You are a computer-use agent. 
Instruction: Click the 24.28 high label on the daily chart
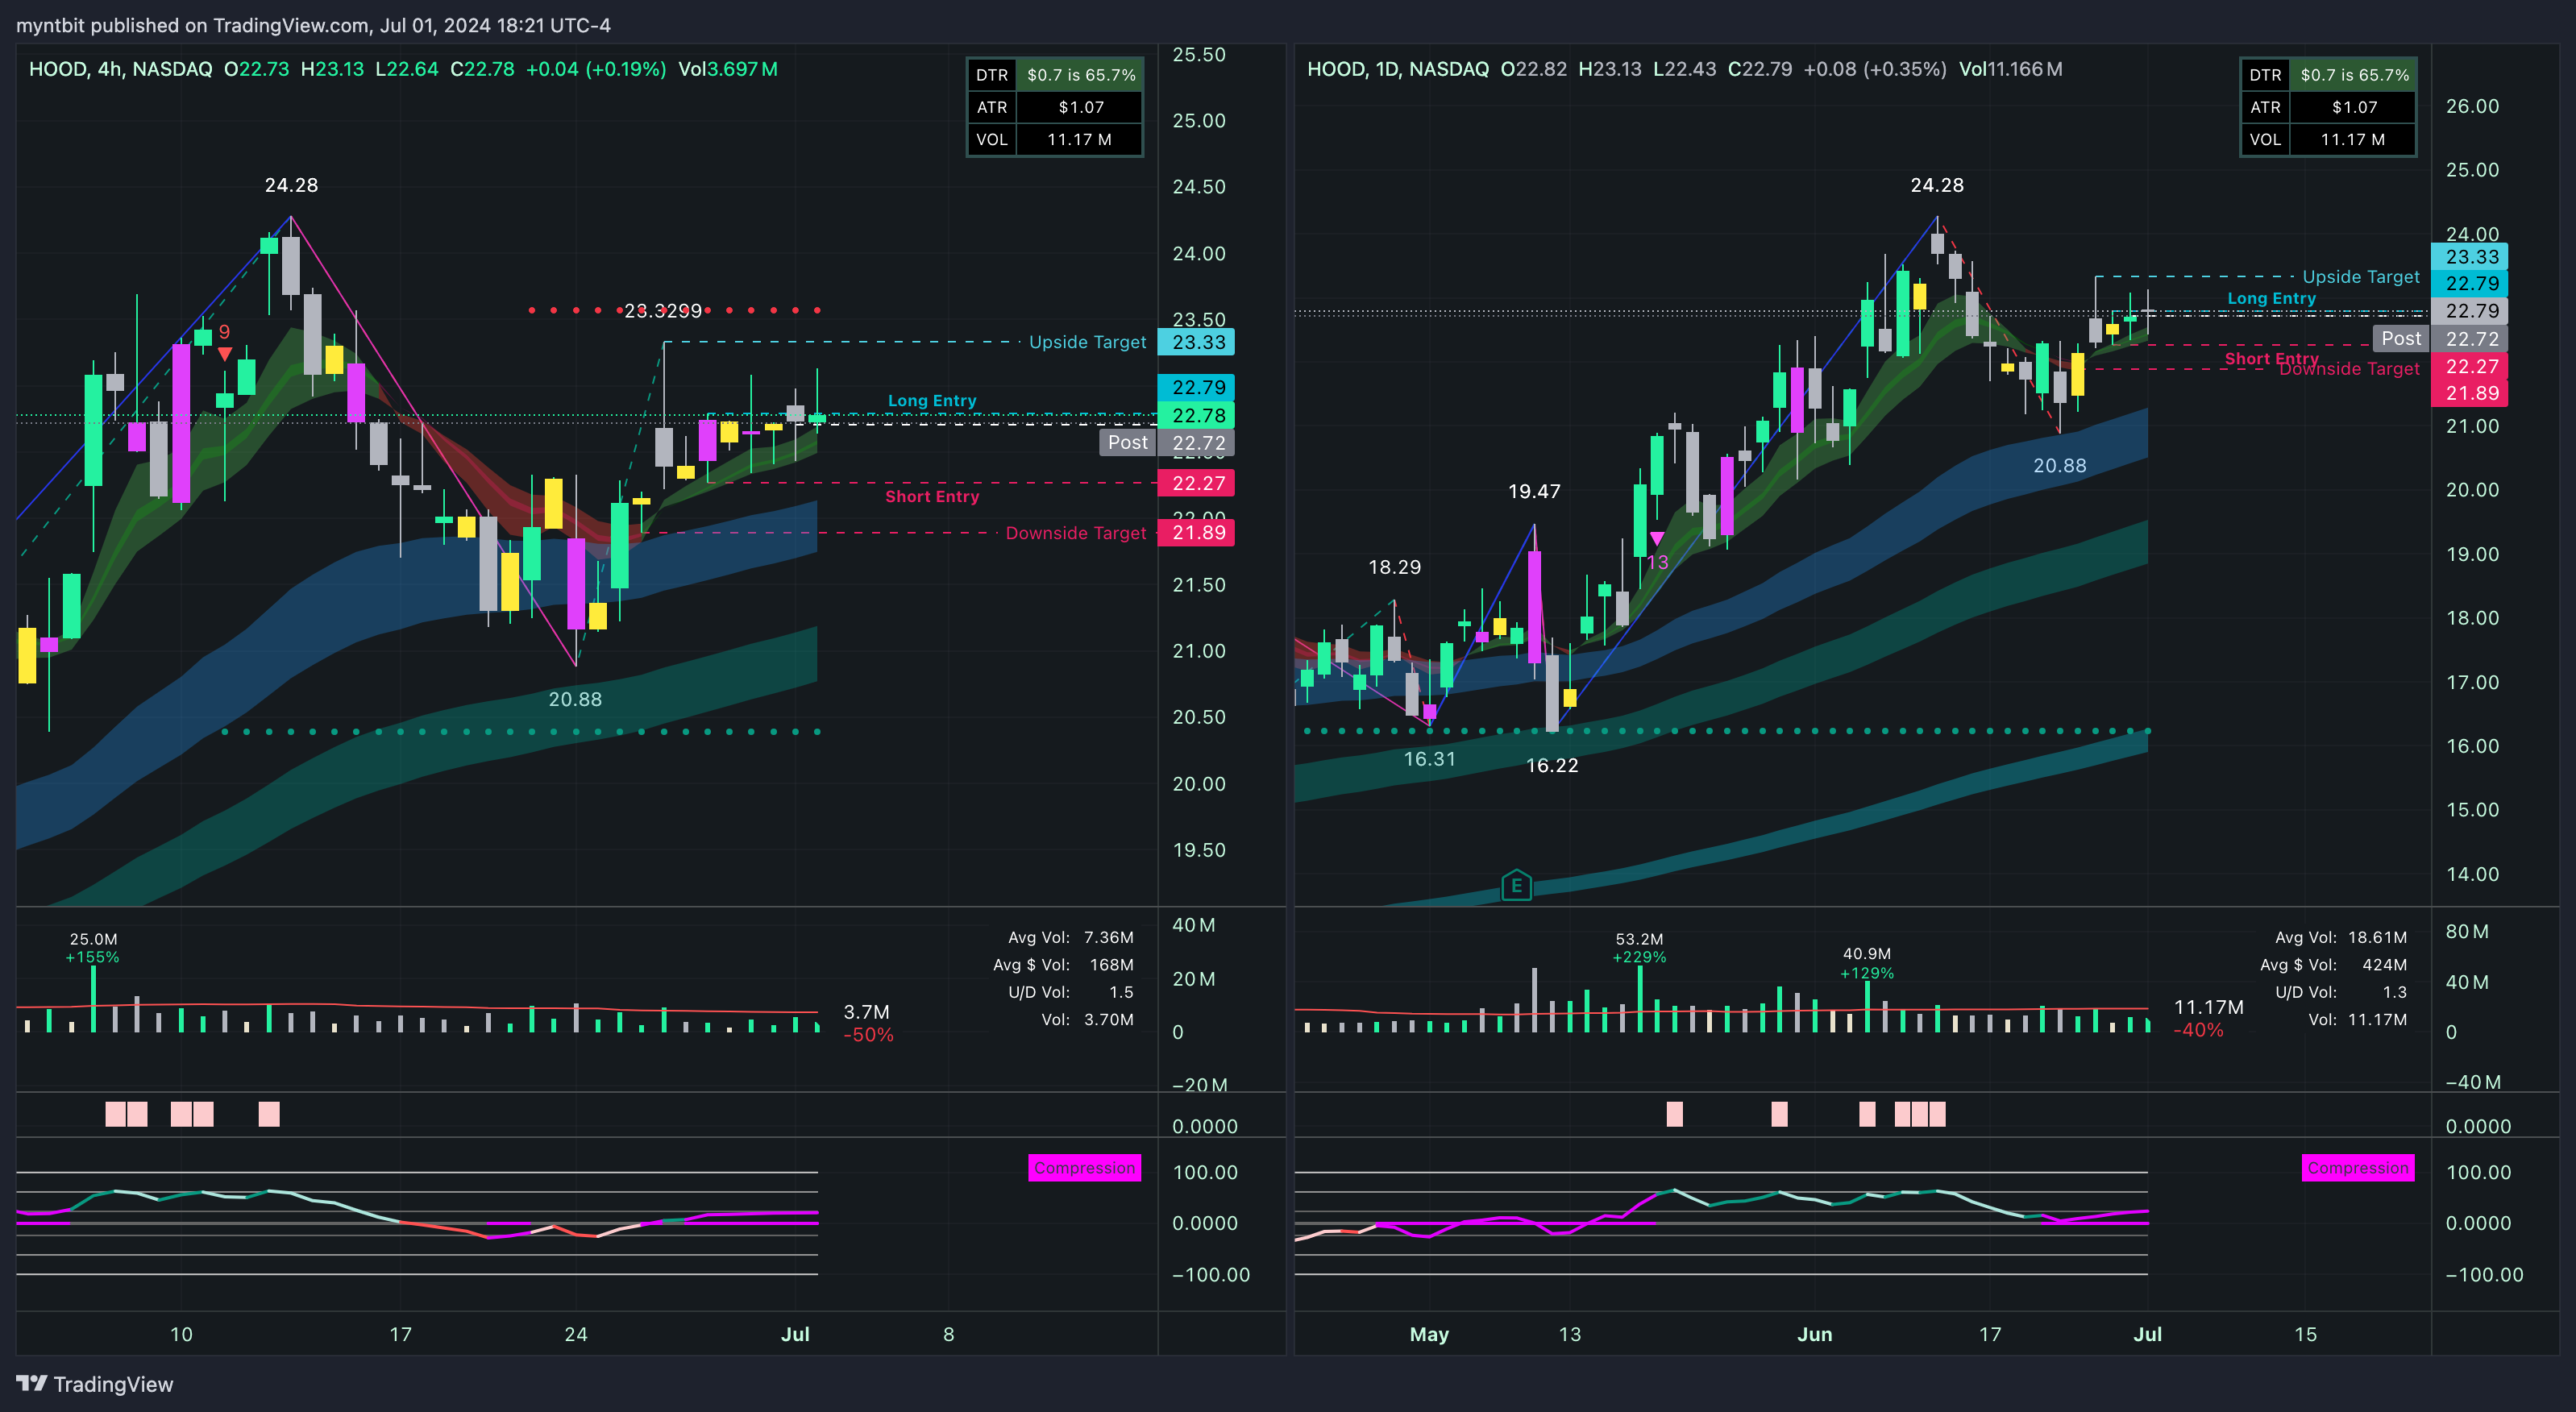click(x=1937, y=185)
